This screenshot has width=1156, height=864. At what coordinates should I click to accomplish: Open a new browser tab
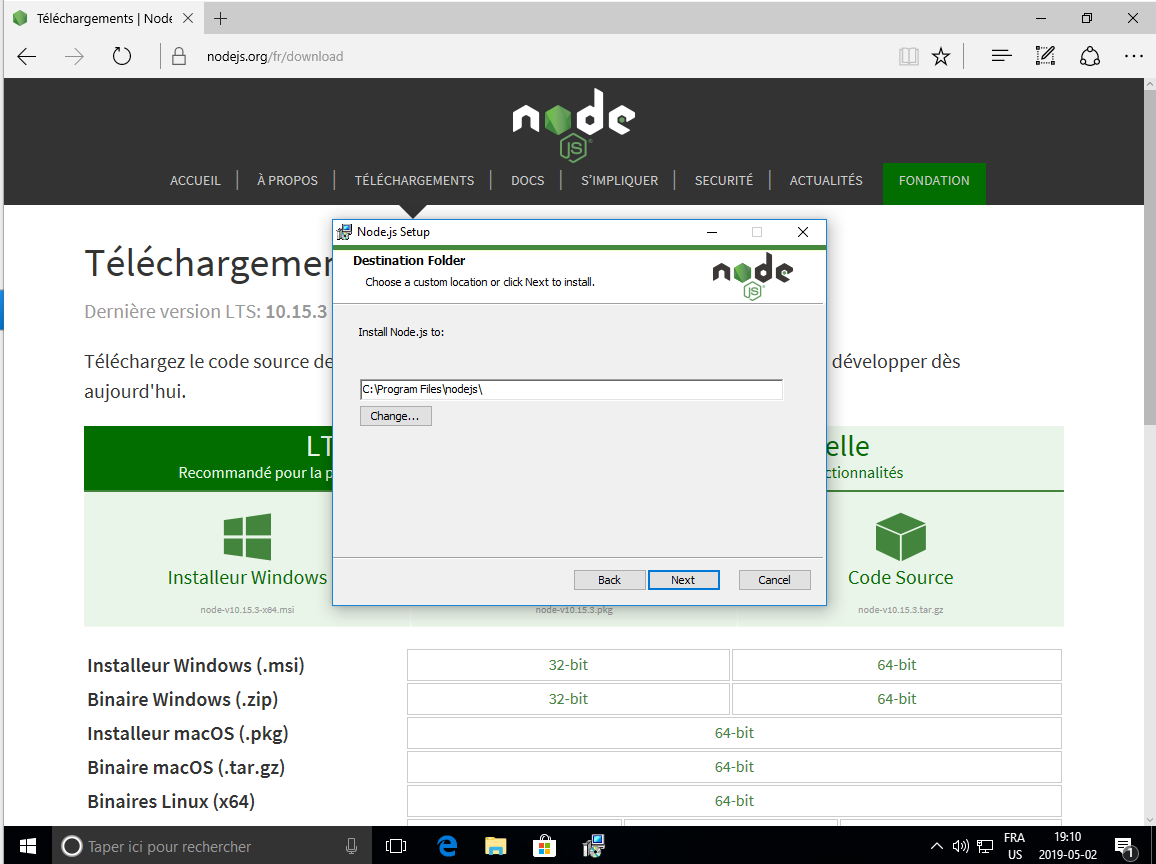(221, 18)
